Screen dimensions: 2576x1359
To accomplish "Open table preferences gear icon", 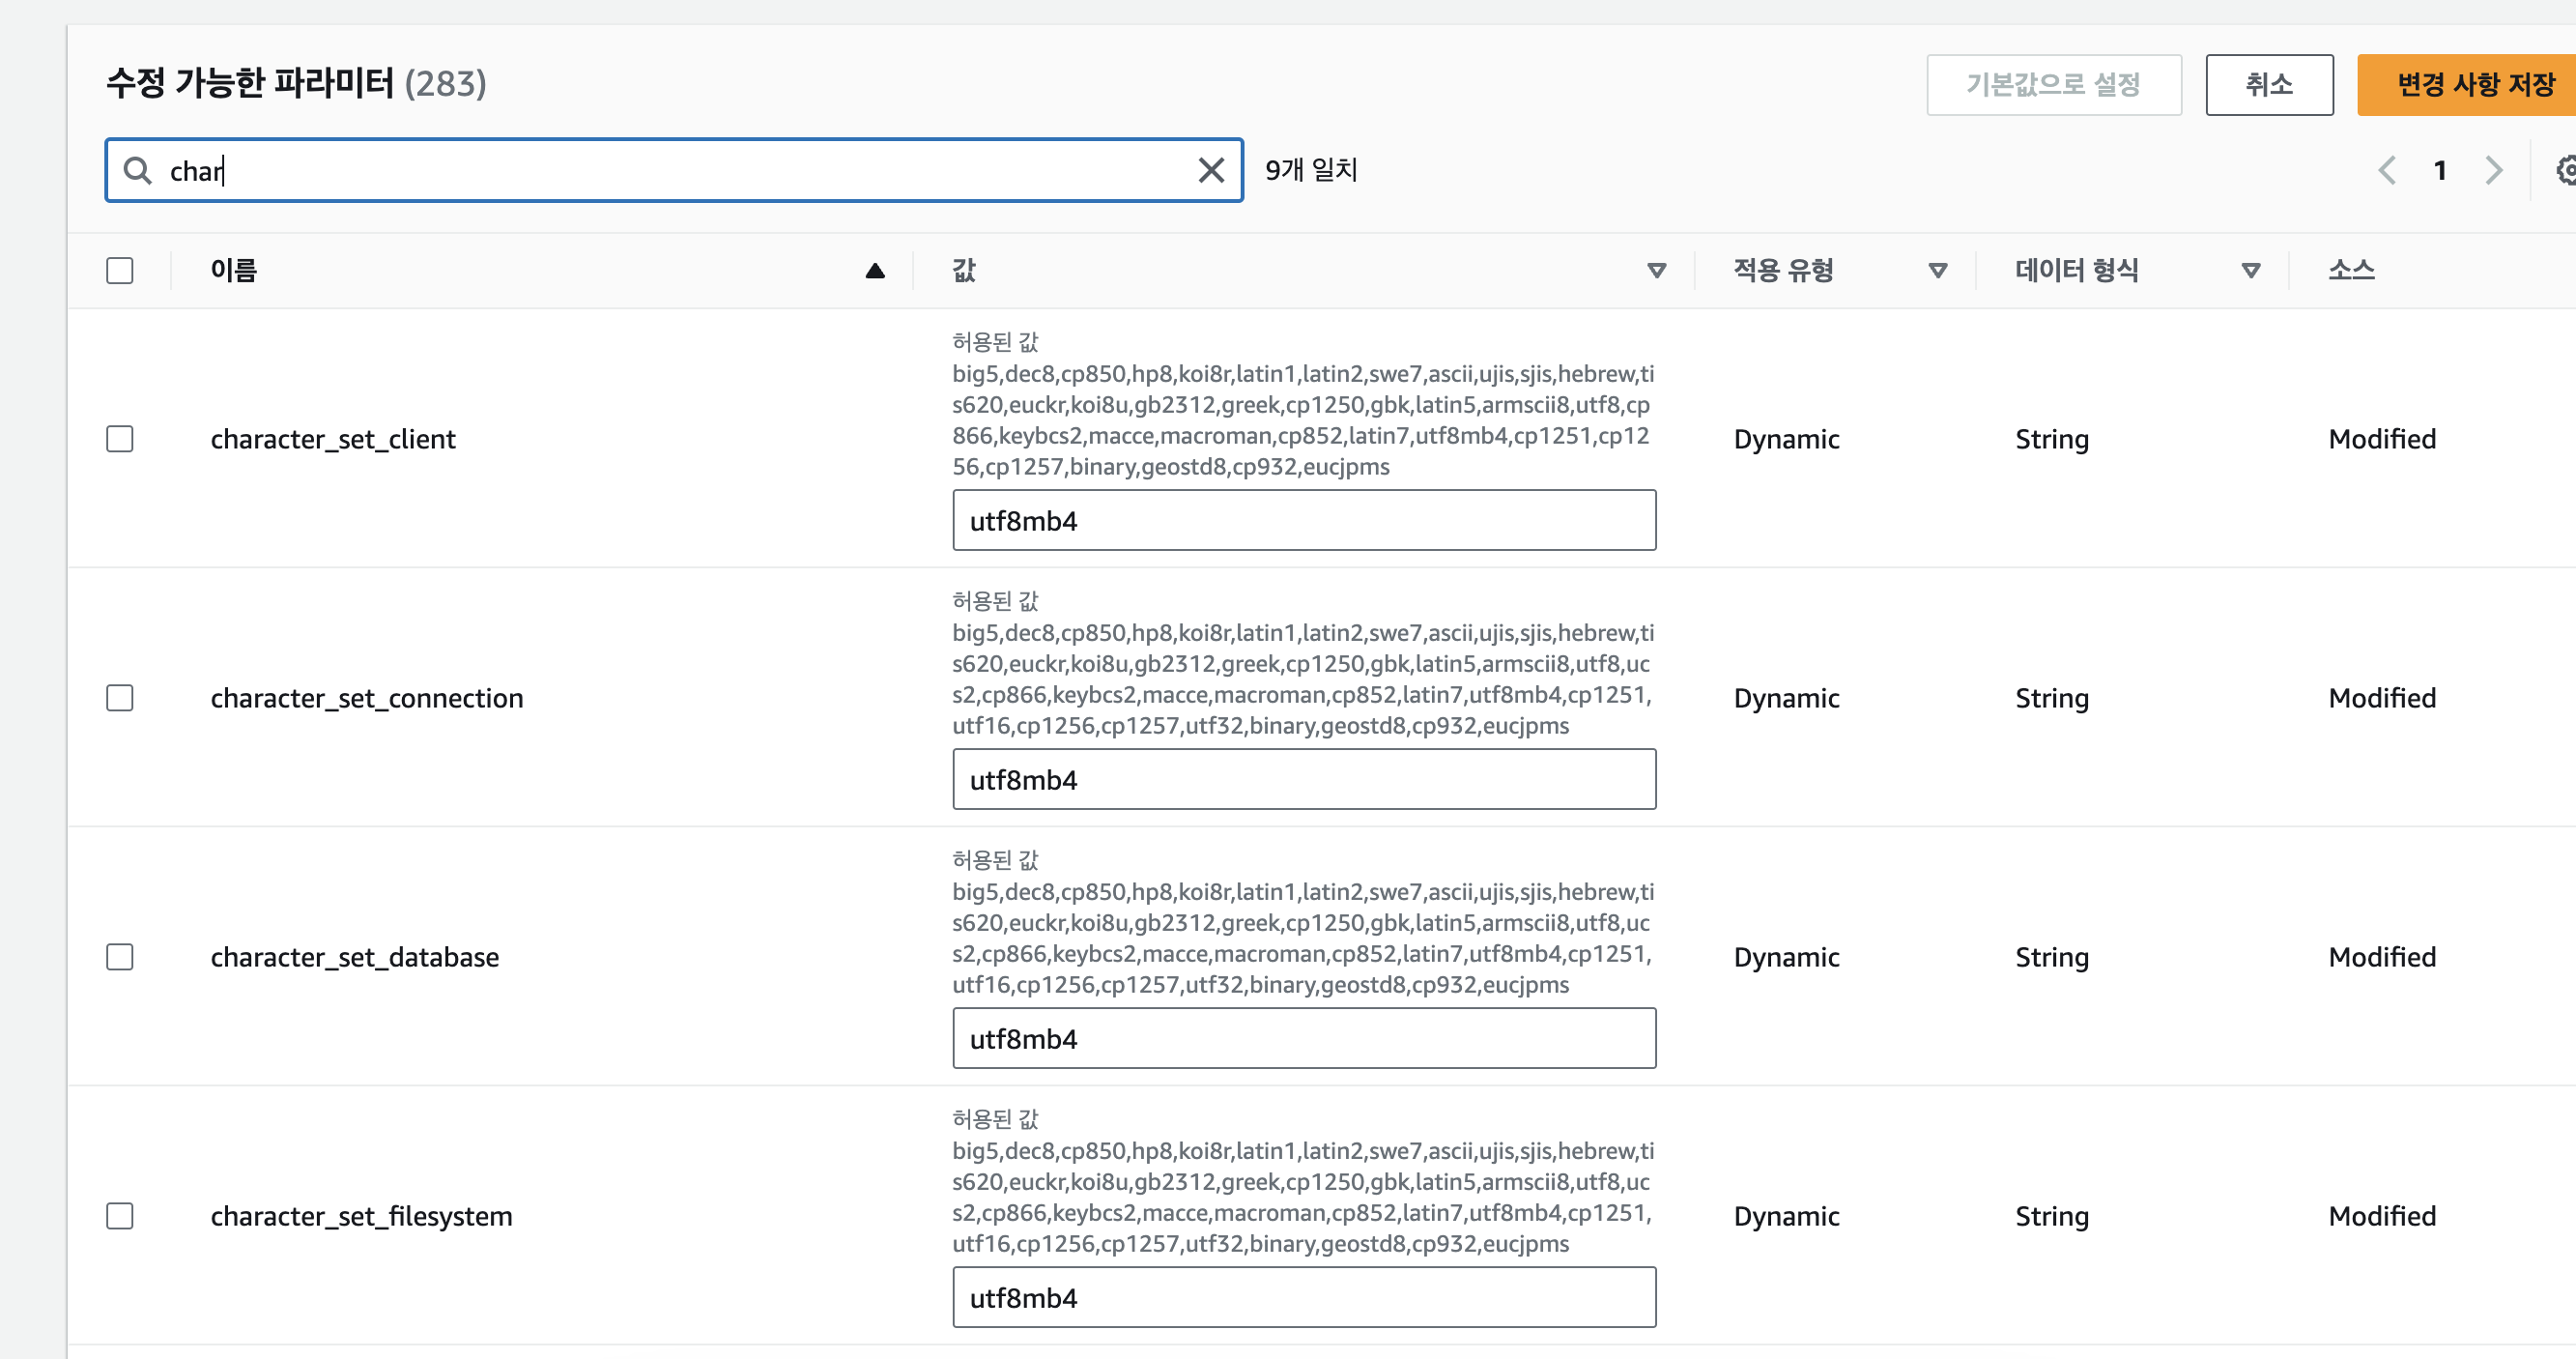I will [2566, 171].
